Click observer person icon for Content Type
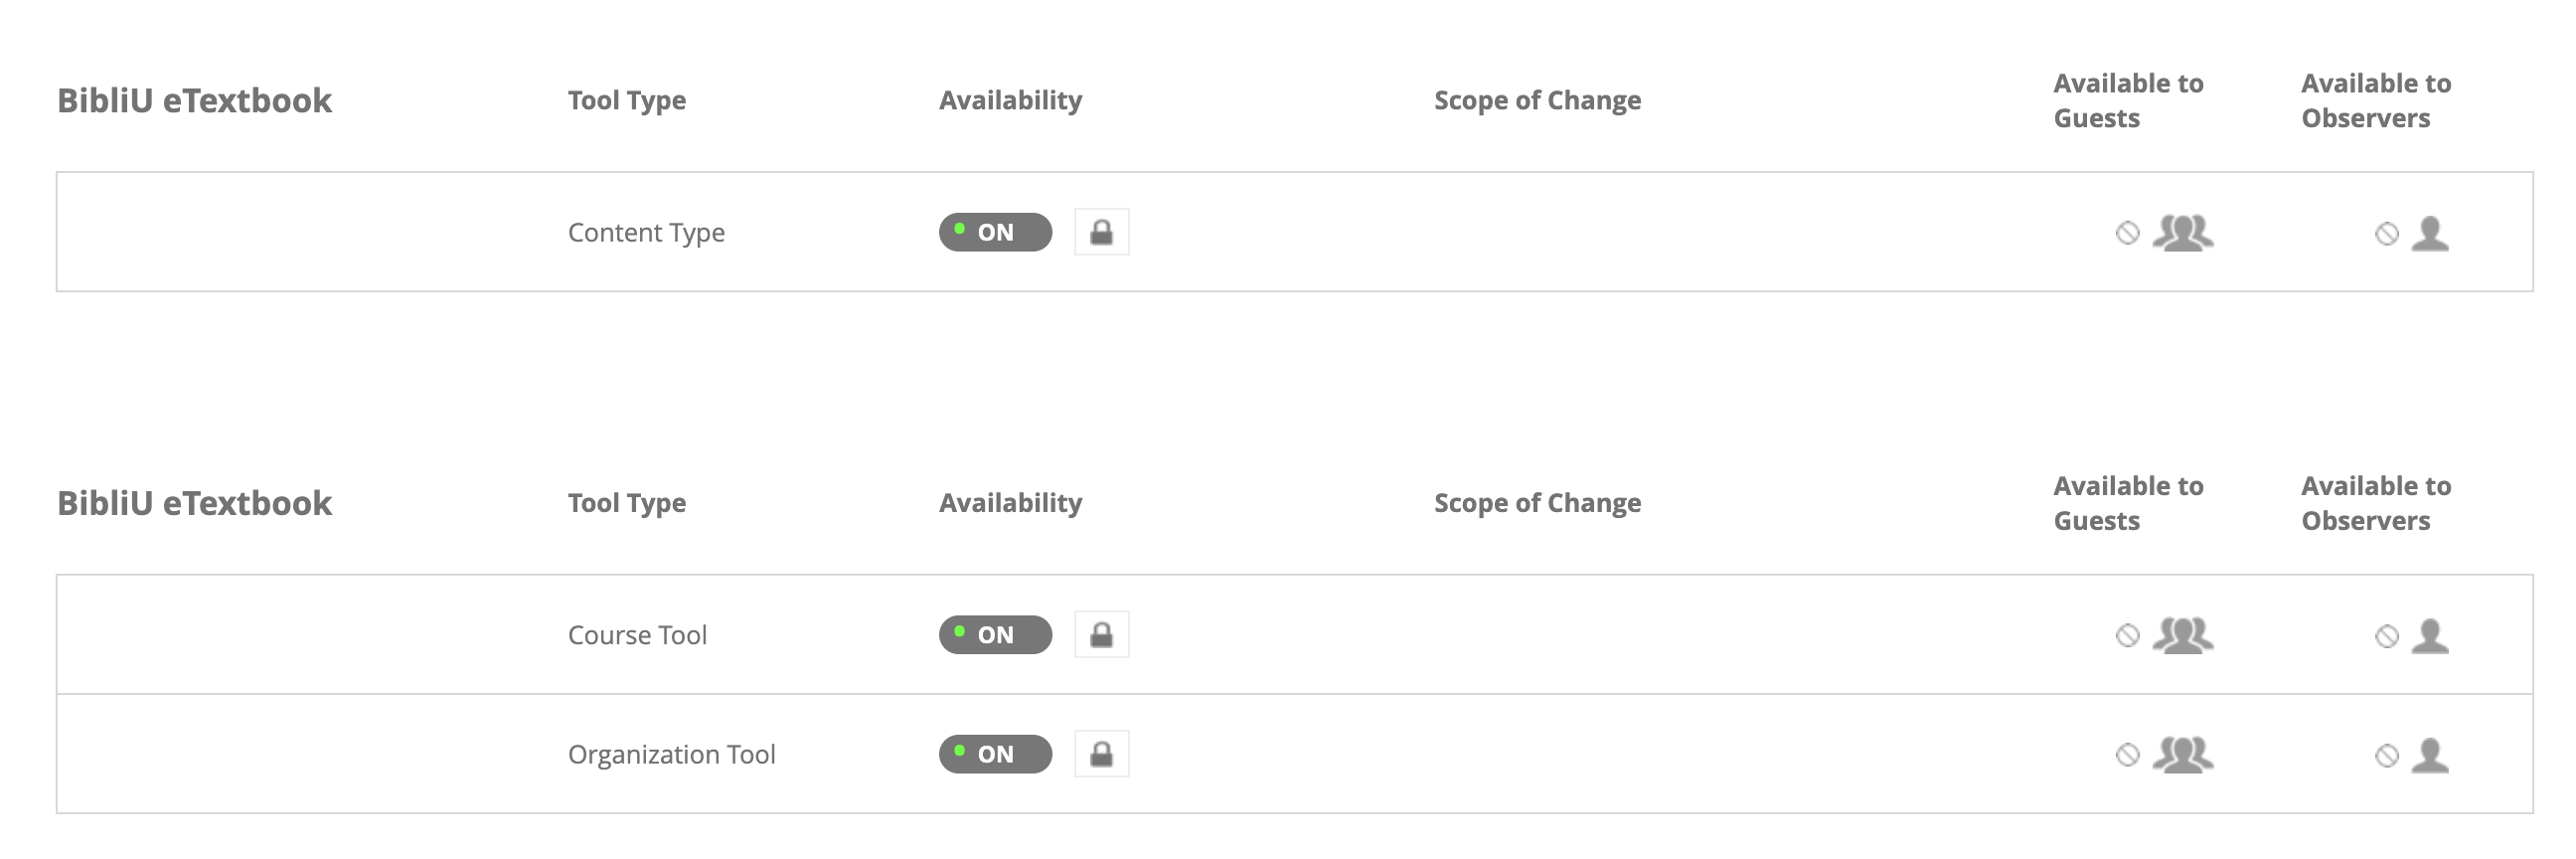Image resolution: width=2576 pixels, height=859 pixels. coord(2429,233)
